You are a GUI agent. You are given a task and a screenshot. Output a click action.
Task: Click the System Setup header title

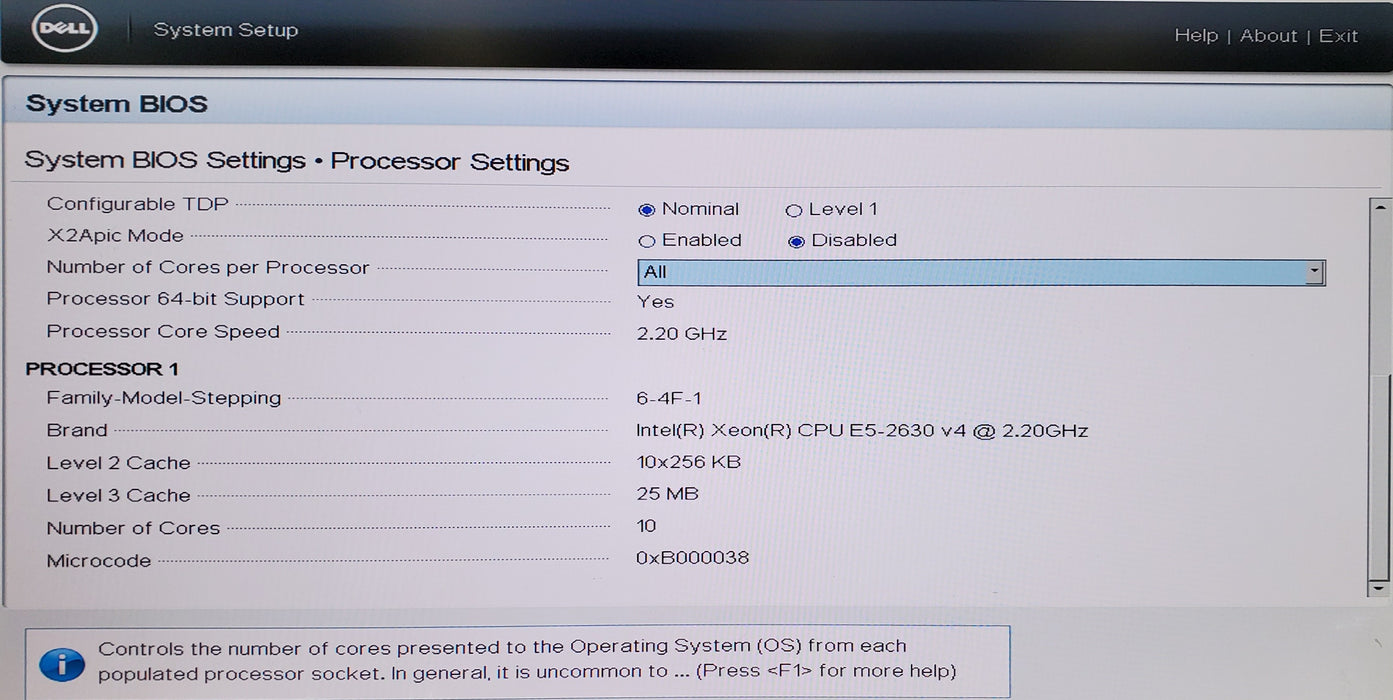[226, 30]
